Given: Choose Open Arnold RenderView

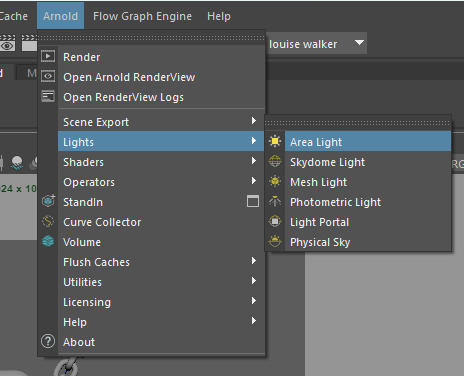Looking at the screenshot, I should pos(161,77).
